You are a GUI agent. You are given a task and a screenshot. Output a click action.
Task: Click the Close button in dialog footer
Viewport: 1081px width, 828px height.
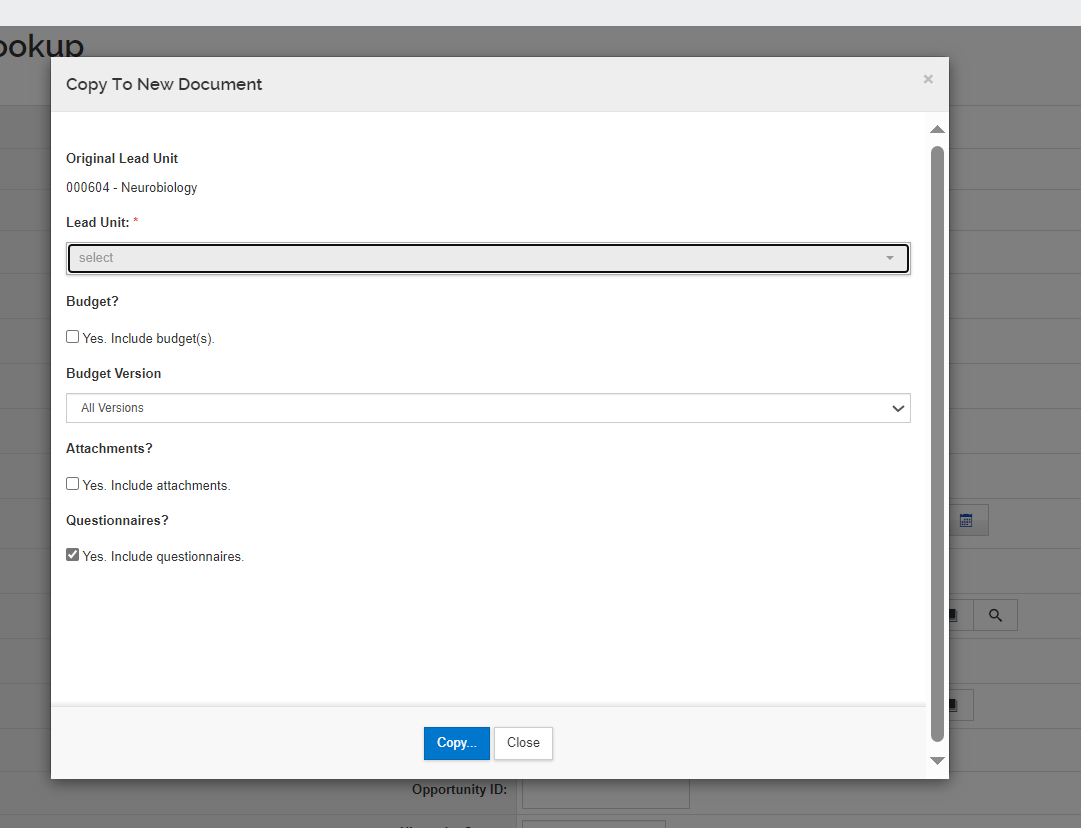coord(523,743)
